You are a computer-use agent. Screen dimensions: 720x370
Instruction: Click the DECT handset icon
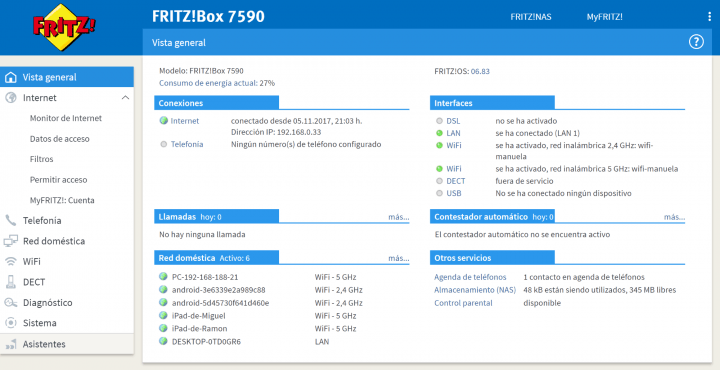coord(11,282)
